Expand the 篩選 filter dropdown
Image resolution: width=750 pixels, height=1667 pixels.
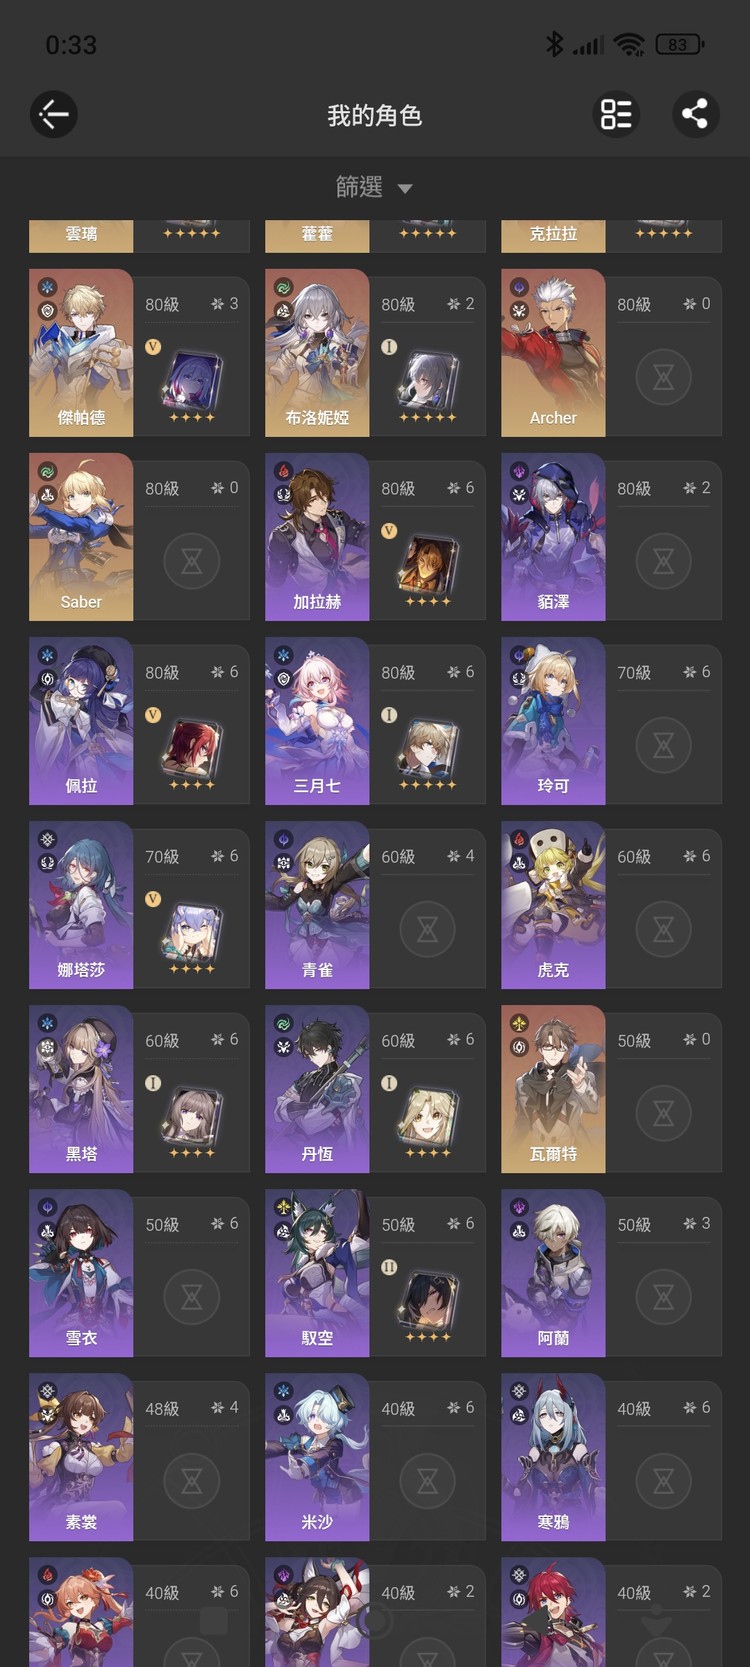[x=374, y=187]
